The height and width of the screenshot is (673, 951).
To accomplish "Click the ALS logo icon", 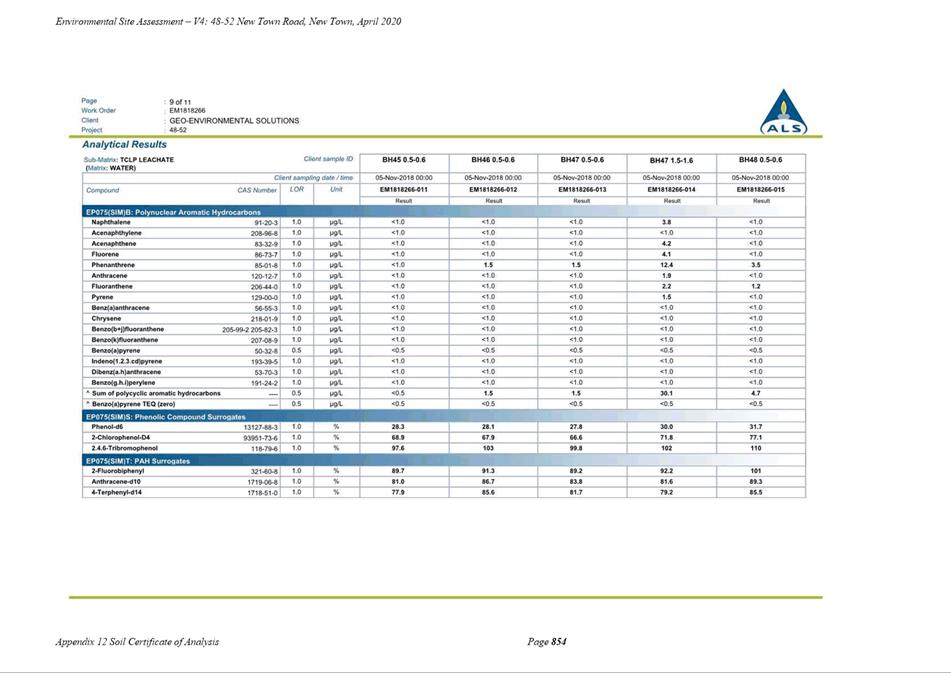I will click(x=784, y=112).
